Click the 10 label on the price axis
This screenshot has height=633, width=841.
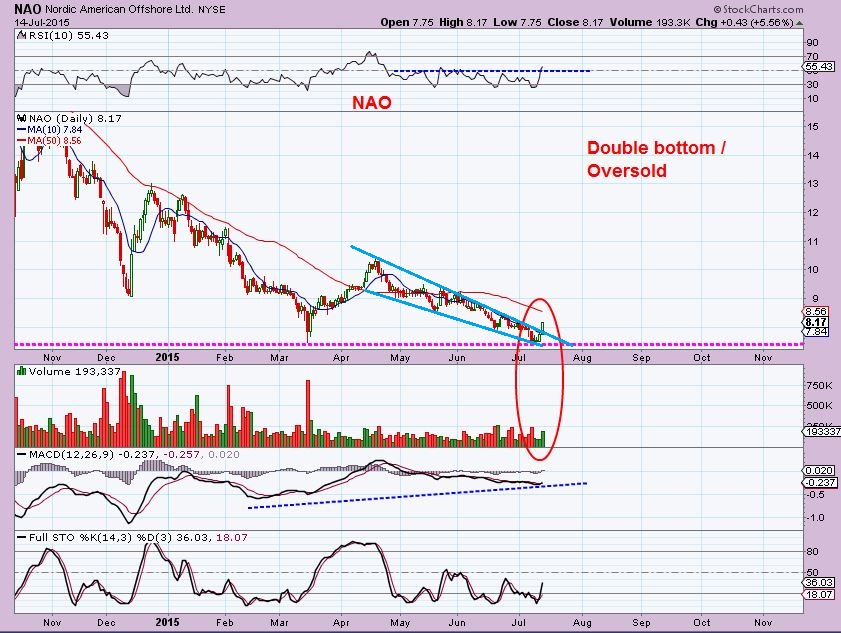click(x=812, y=269)
